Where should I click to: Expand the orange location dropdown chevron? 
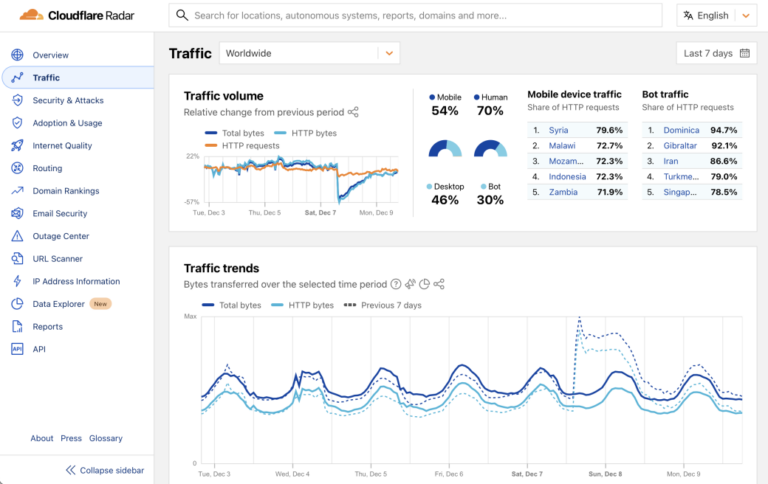pyautogui.click(x=389, y=53)
